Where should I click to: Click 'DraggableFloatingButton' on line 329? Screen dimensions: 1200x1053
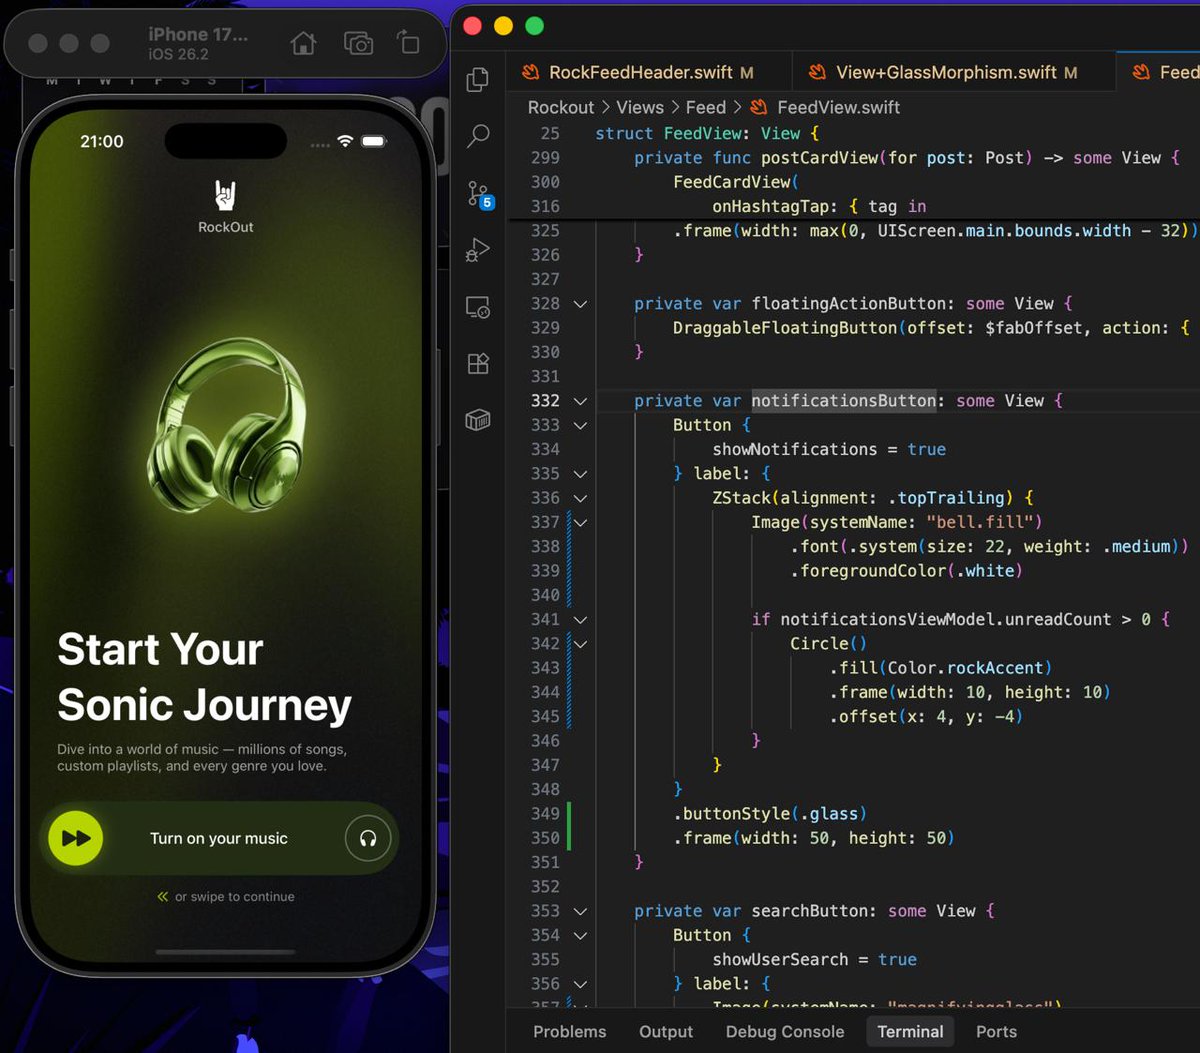pos(785,328)
